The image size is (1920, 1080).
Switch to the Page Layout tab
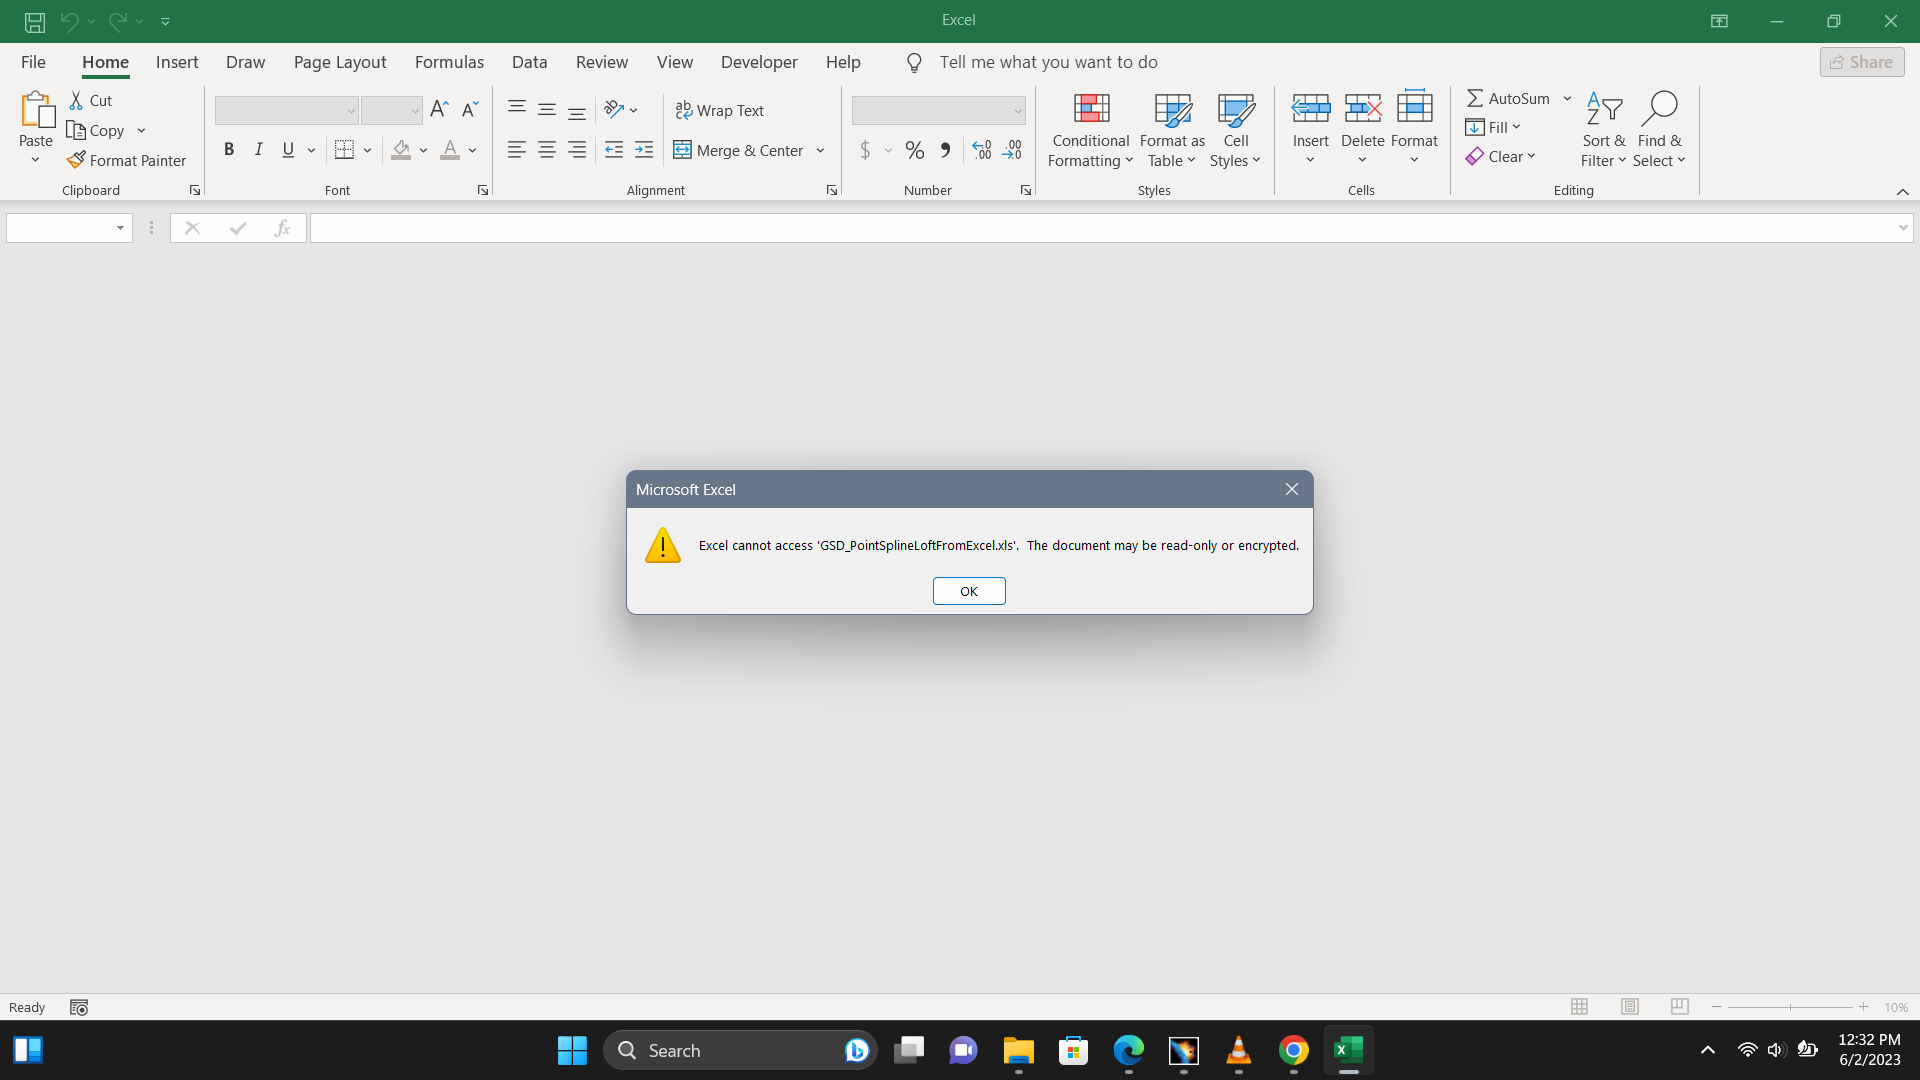tap(339, 62)
